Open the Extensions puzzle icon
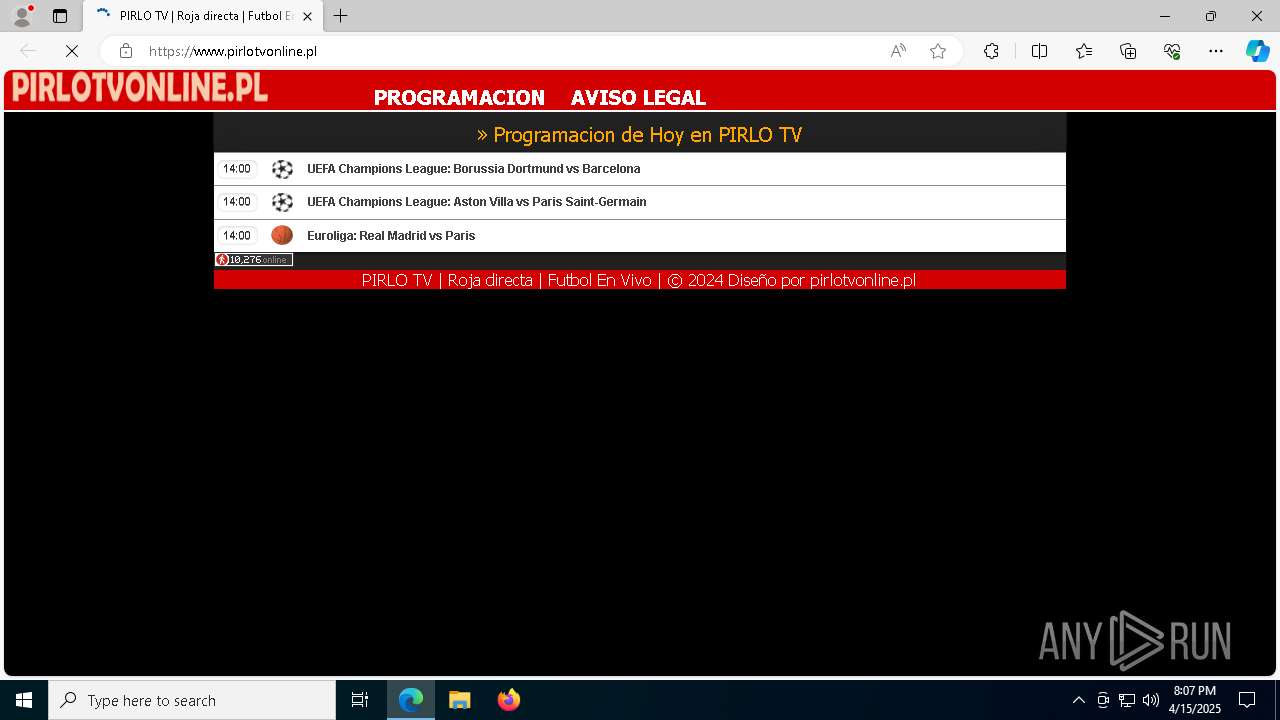The width and height of the screenshot is (1280, 720). [991, 51]
